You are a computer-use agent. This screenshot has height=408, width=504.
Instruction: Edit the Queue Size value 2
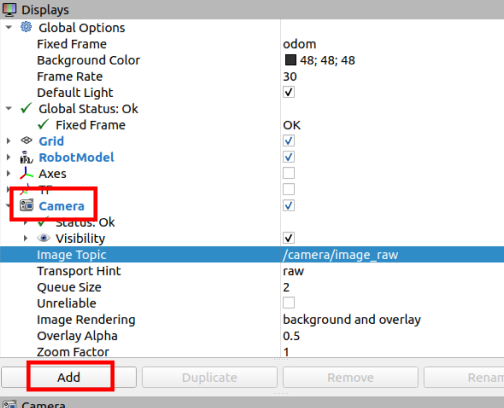(286, 287)
